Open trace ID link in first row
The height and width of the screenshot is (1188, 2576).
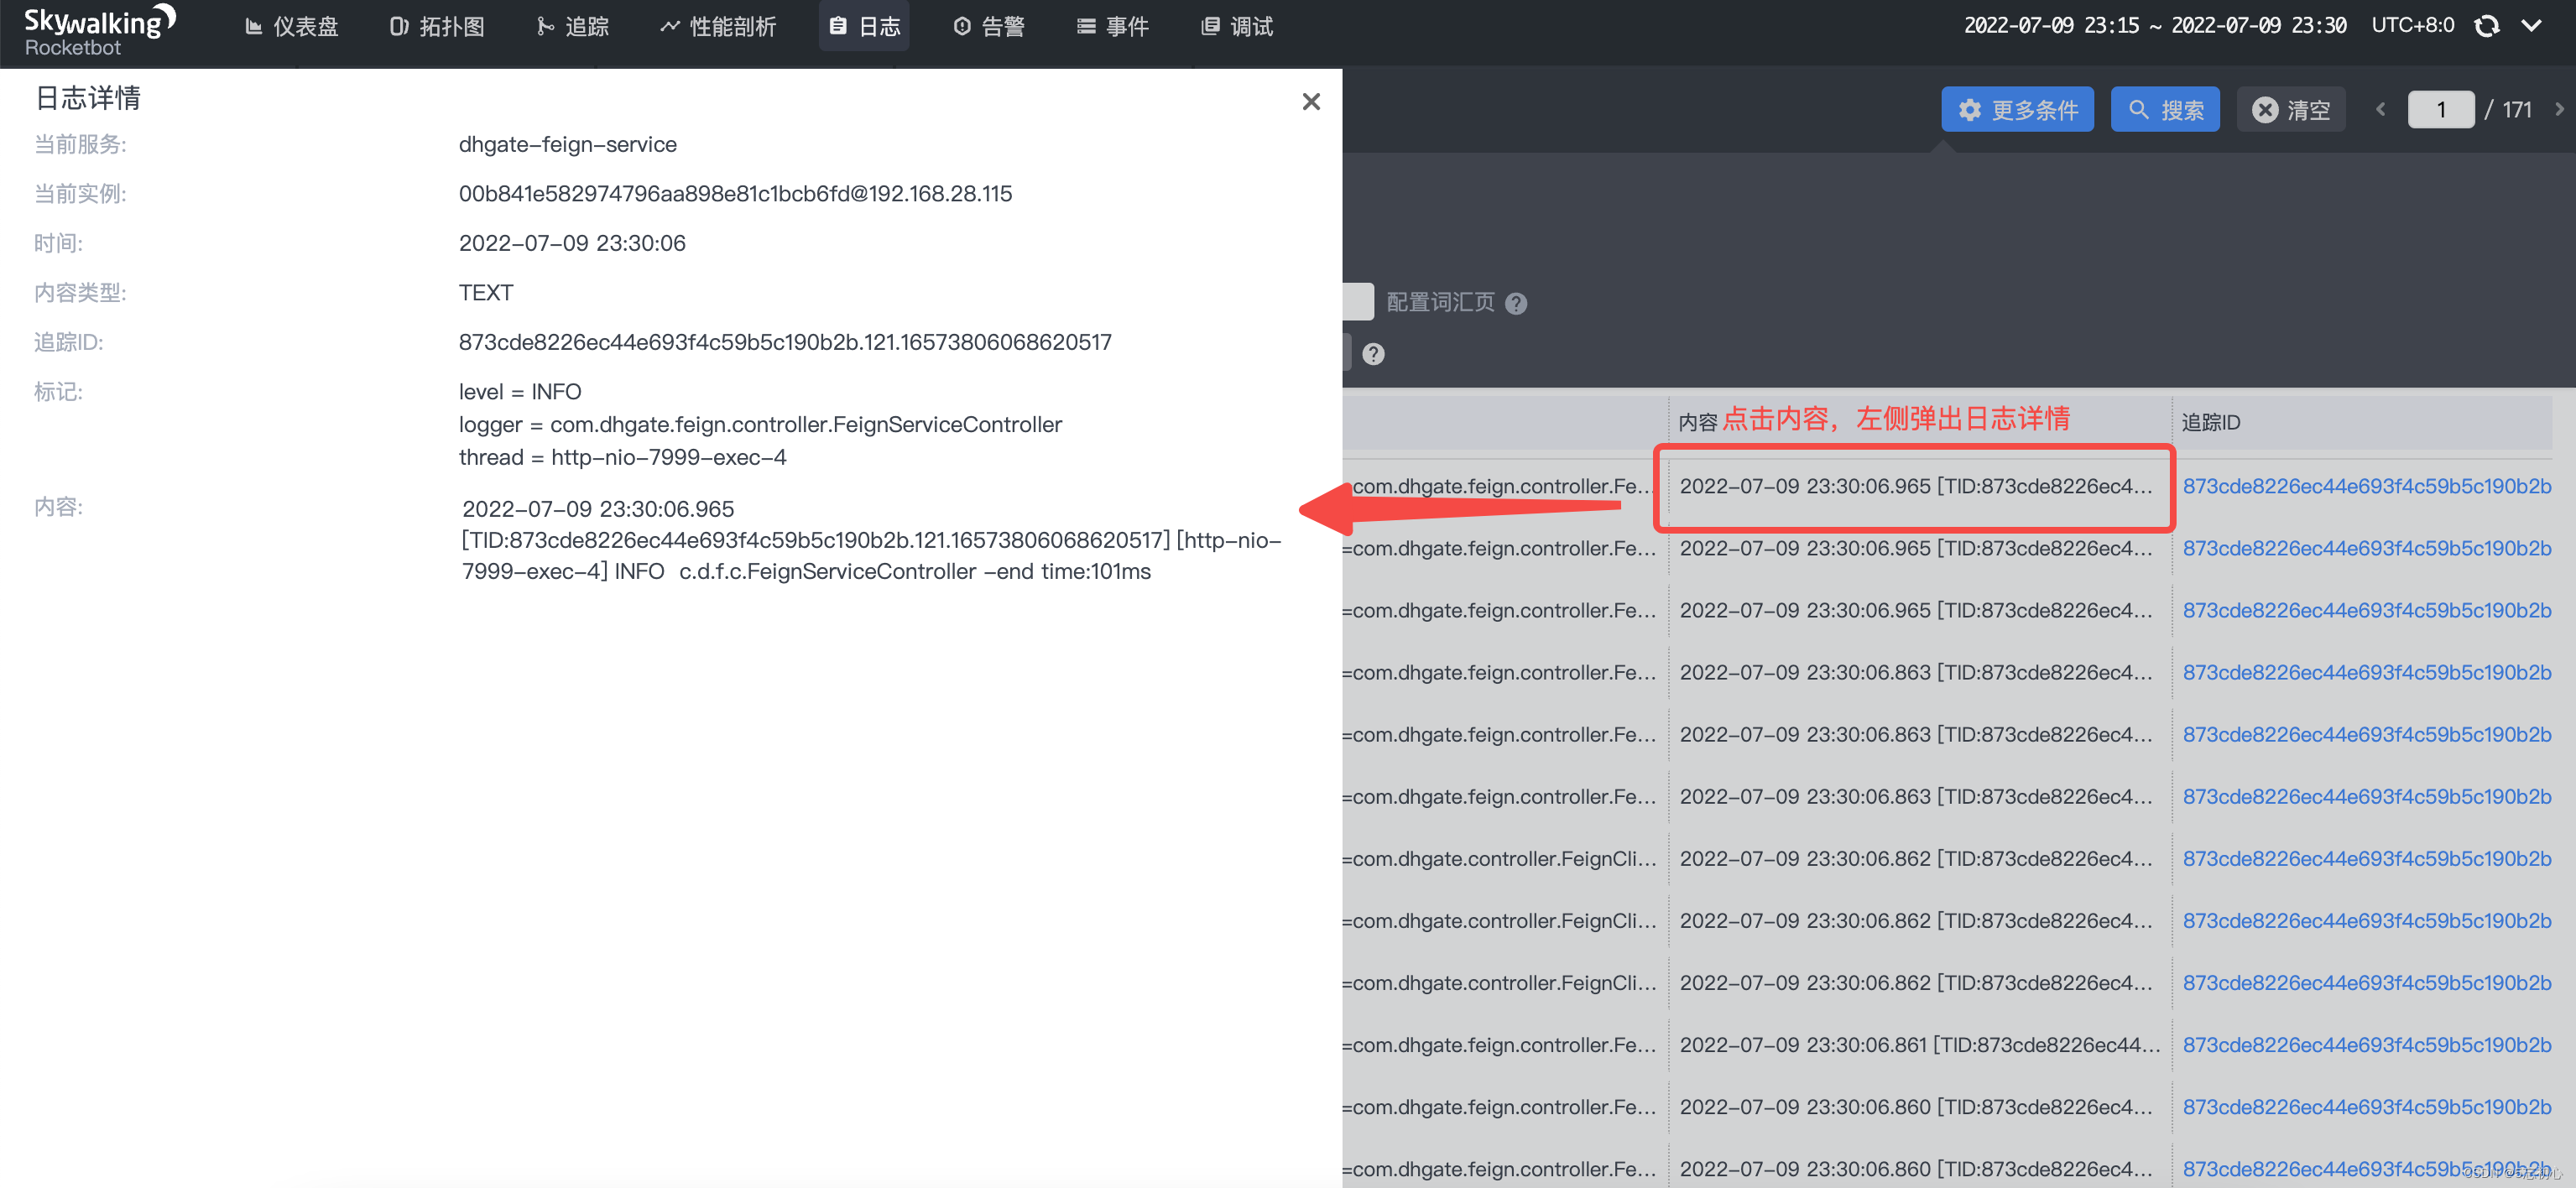[2367, 487]
